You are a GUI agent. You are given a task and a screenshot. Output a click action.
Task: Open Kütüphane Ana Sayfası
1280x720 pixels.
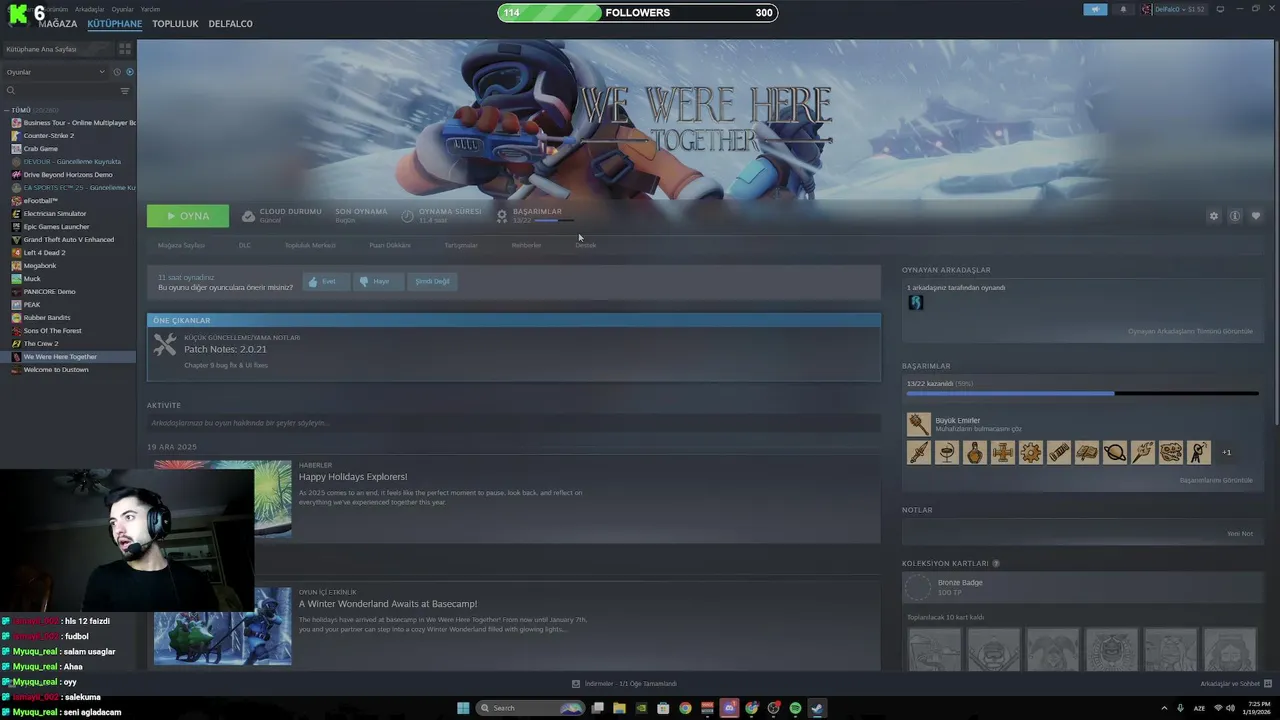[58, 48]
